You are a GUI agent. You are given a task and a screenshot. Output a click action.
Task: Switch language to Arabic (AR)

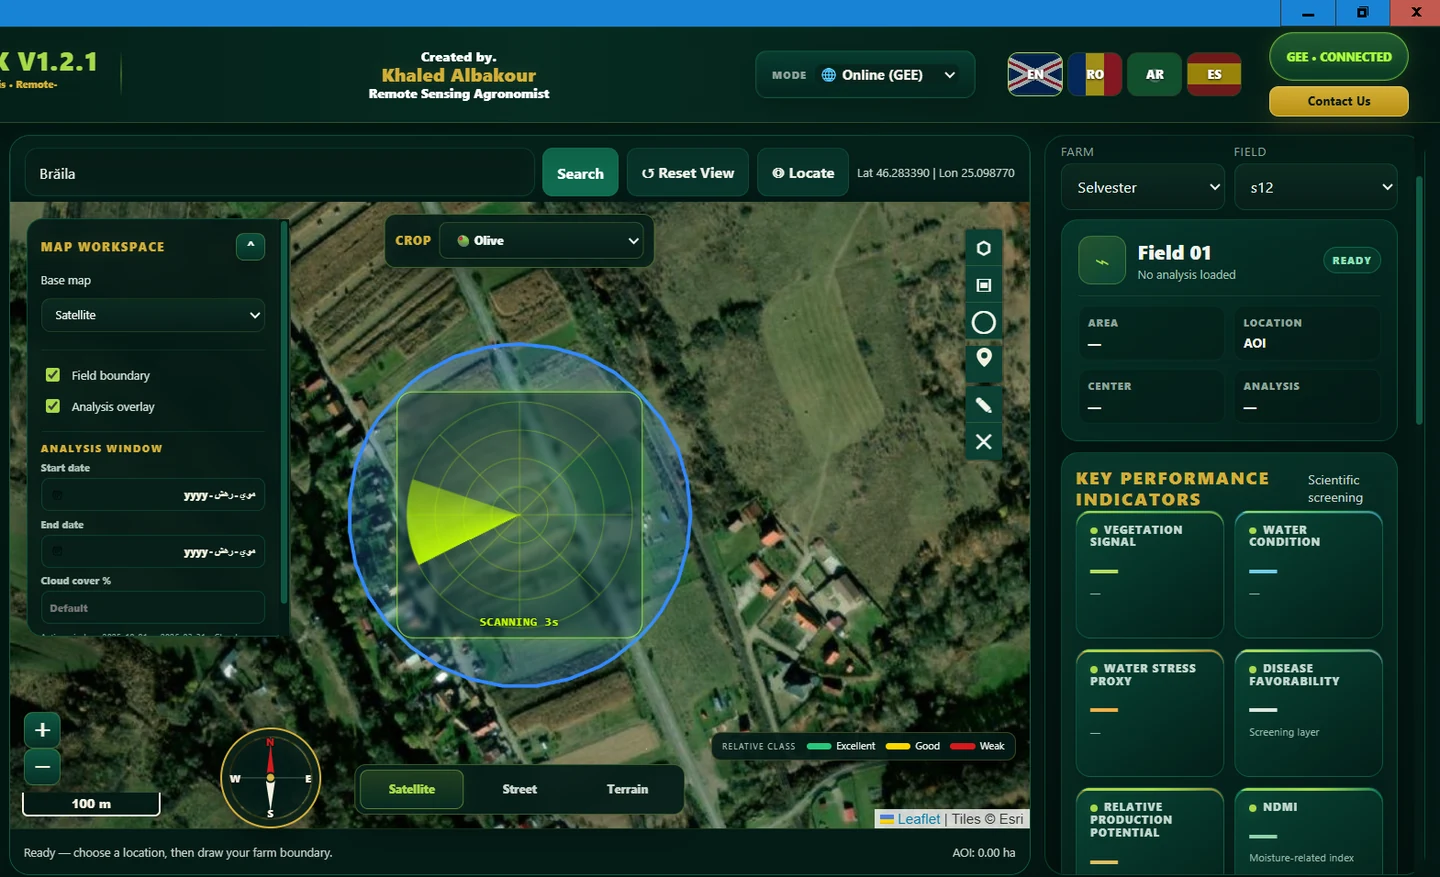point(1154,74)
